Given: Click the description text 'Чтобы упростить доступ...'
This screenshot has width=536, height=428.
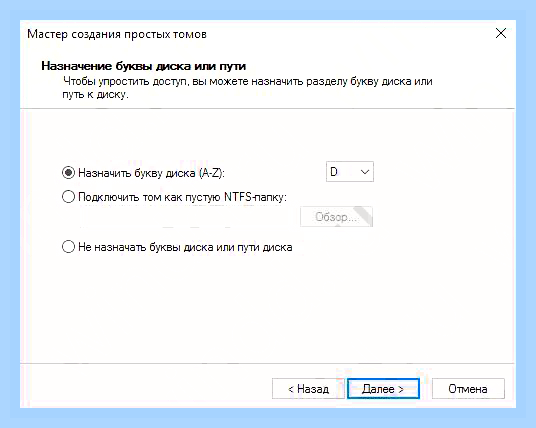Looking at the screenshot, I should click(247, 88).
